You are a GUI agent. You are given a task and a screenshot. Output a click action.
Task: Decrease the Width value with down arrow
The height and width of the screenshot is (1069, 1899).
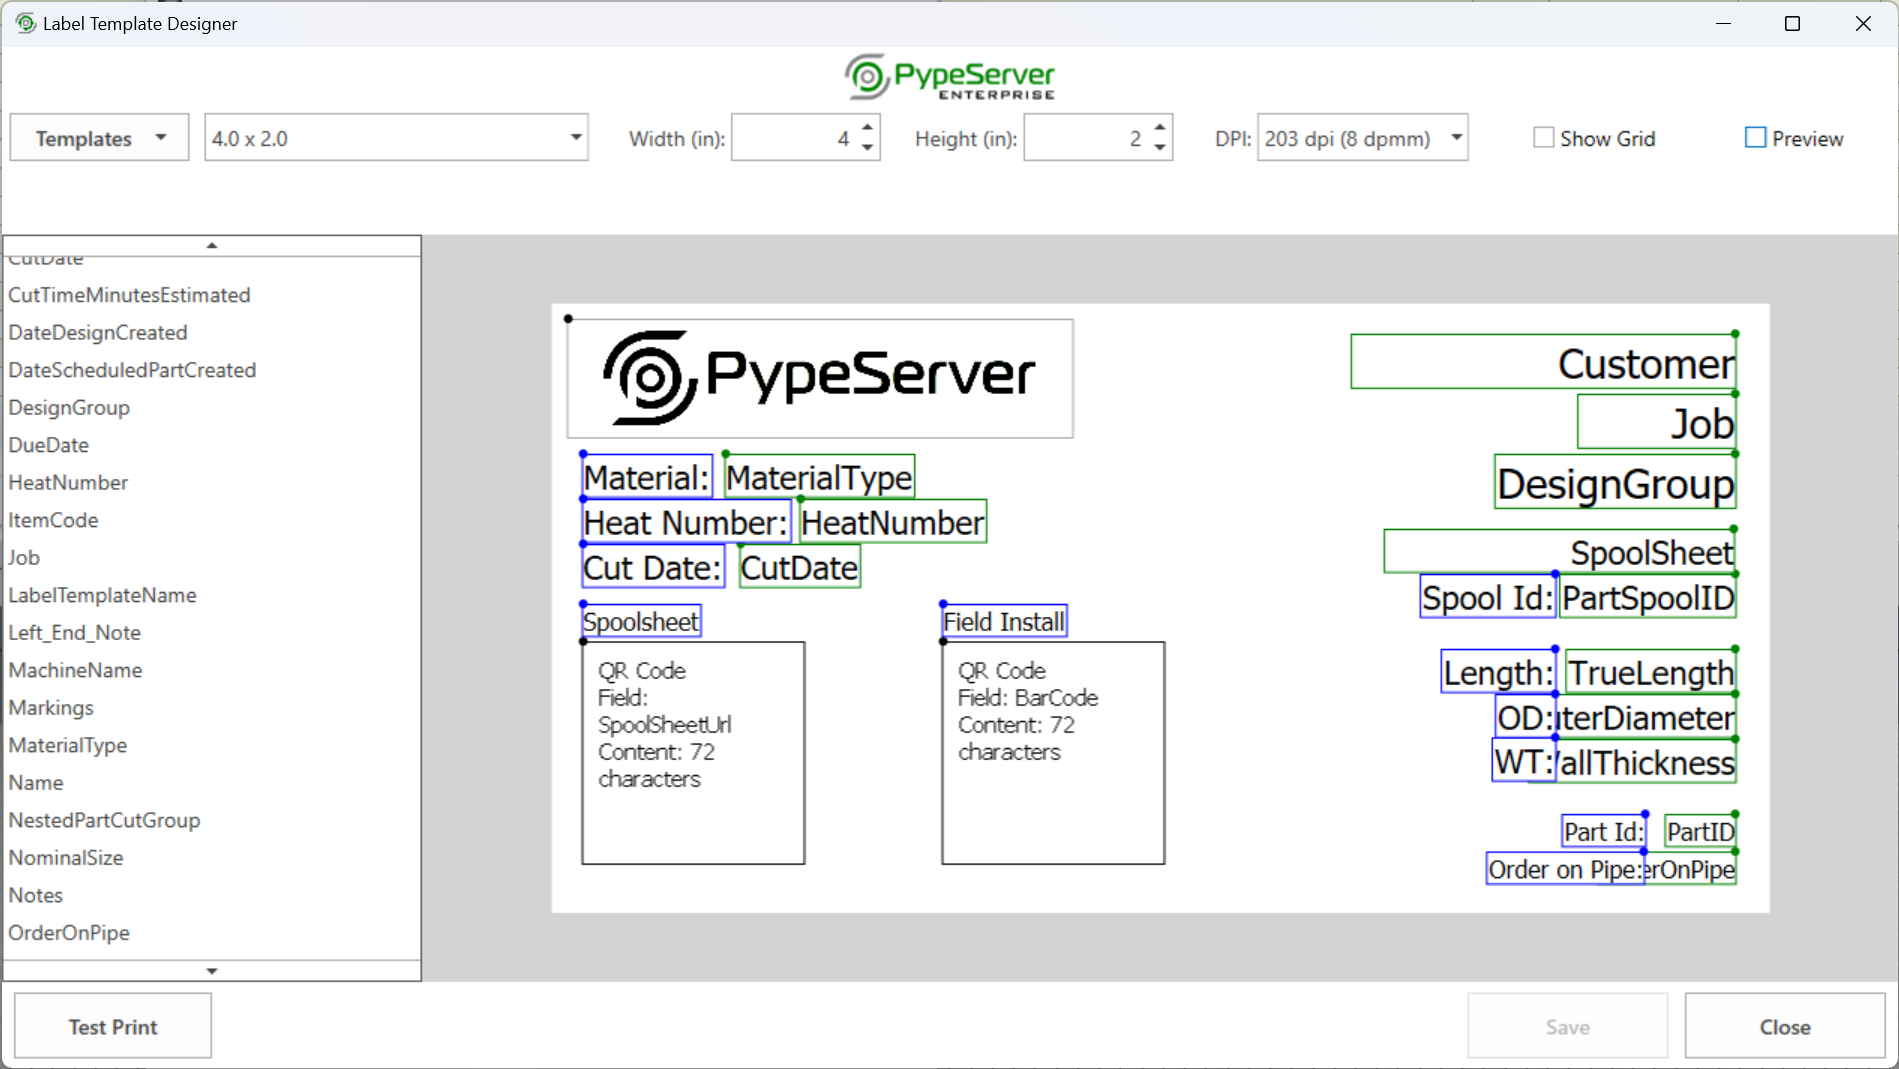[868, 148]
